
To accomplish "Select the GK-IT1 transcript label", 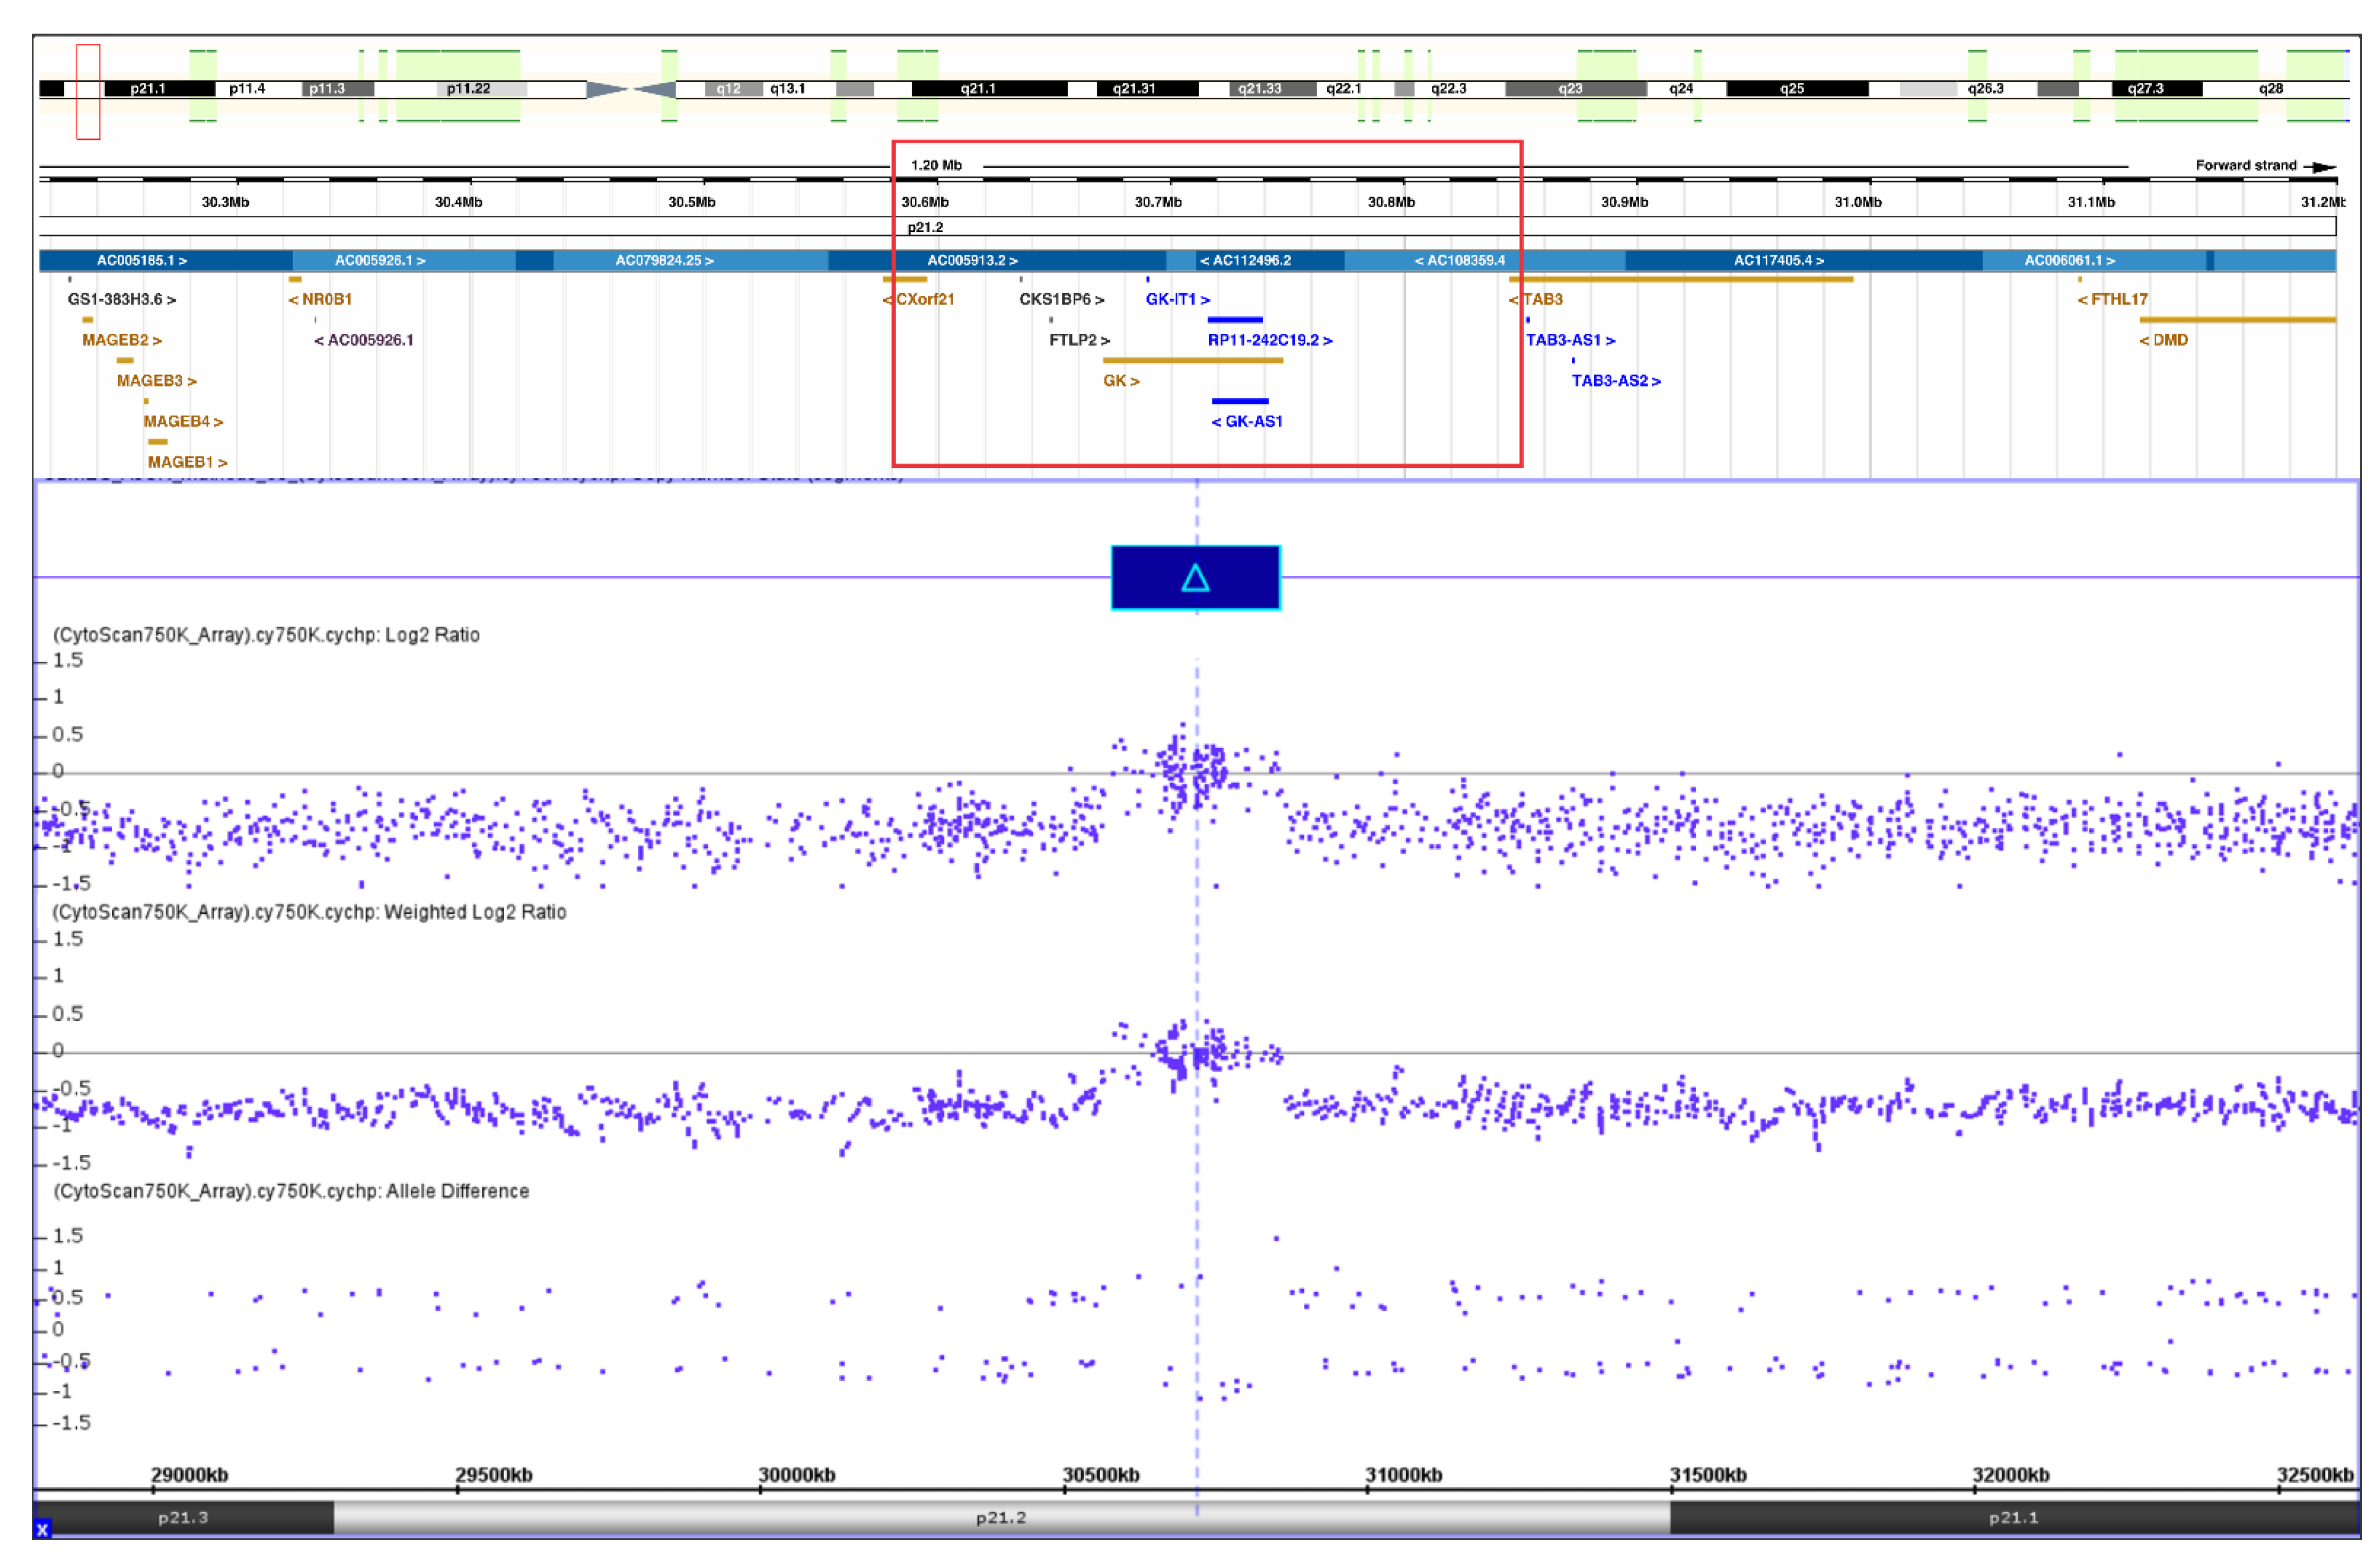I will click(x=1178, y=299).
